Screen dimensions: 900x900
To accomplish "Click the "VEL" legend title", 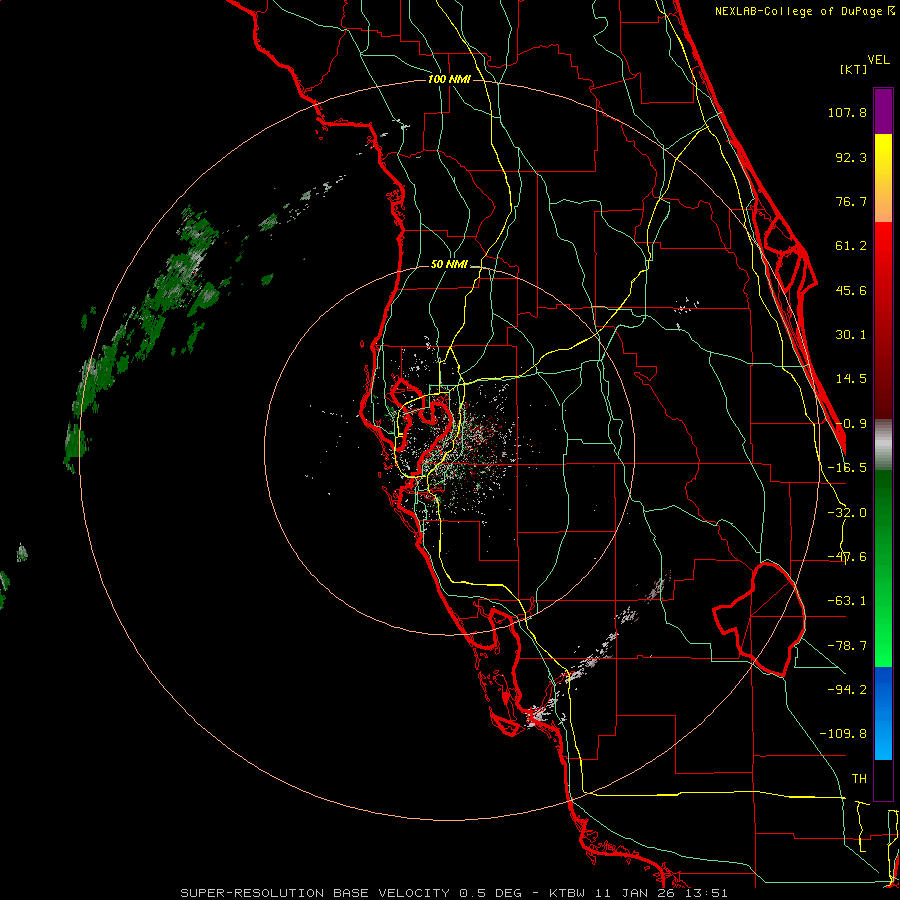I will pyautogui.click(x=878, y=60).
